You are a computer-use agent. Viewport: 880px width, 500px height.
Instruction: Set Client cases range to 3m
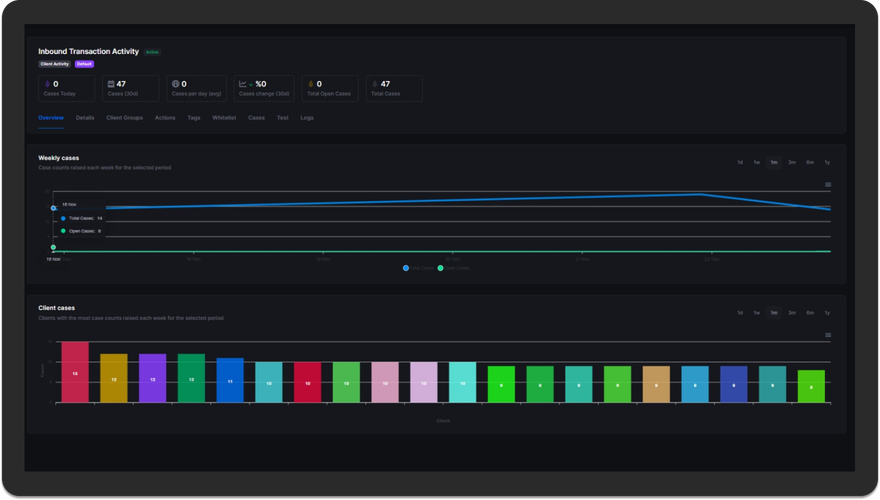(x=792, y=313)
